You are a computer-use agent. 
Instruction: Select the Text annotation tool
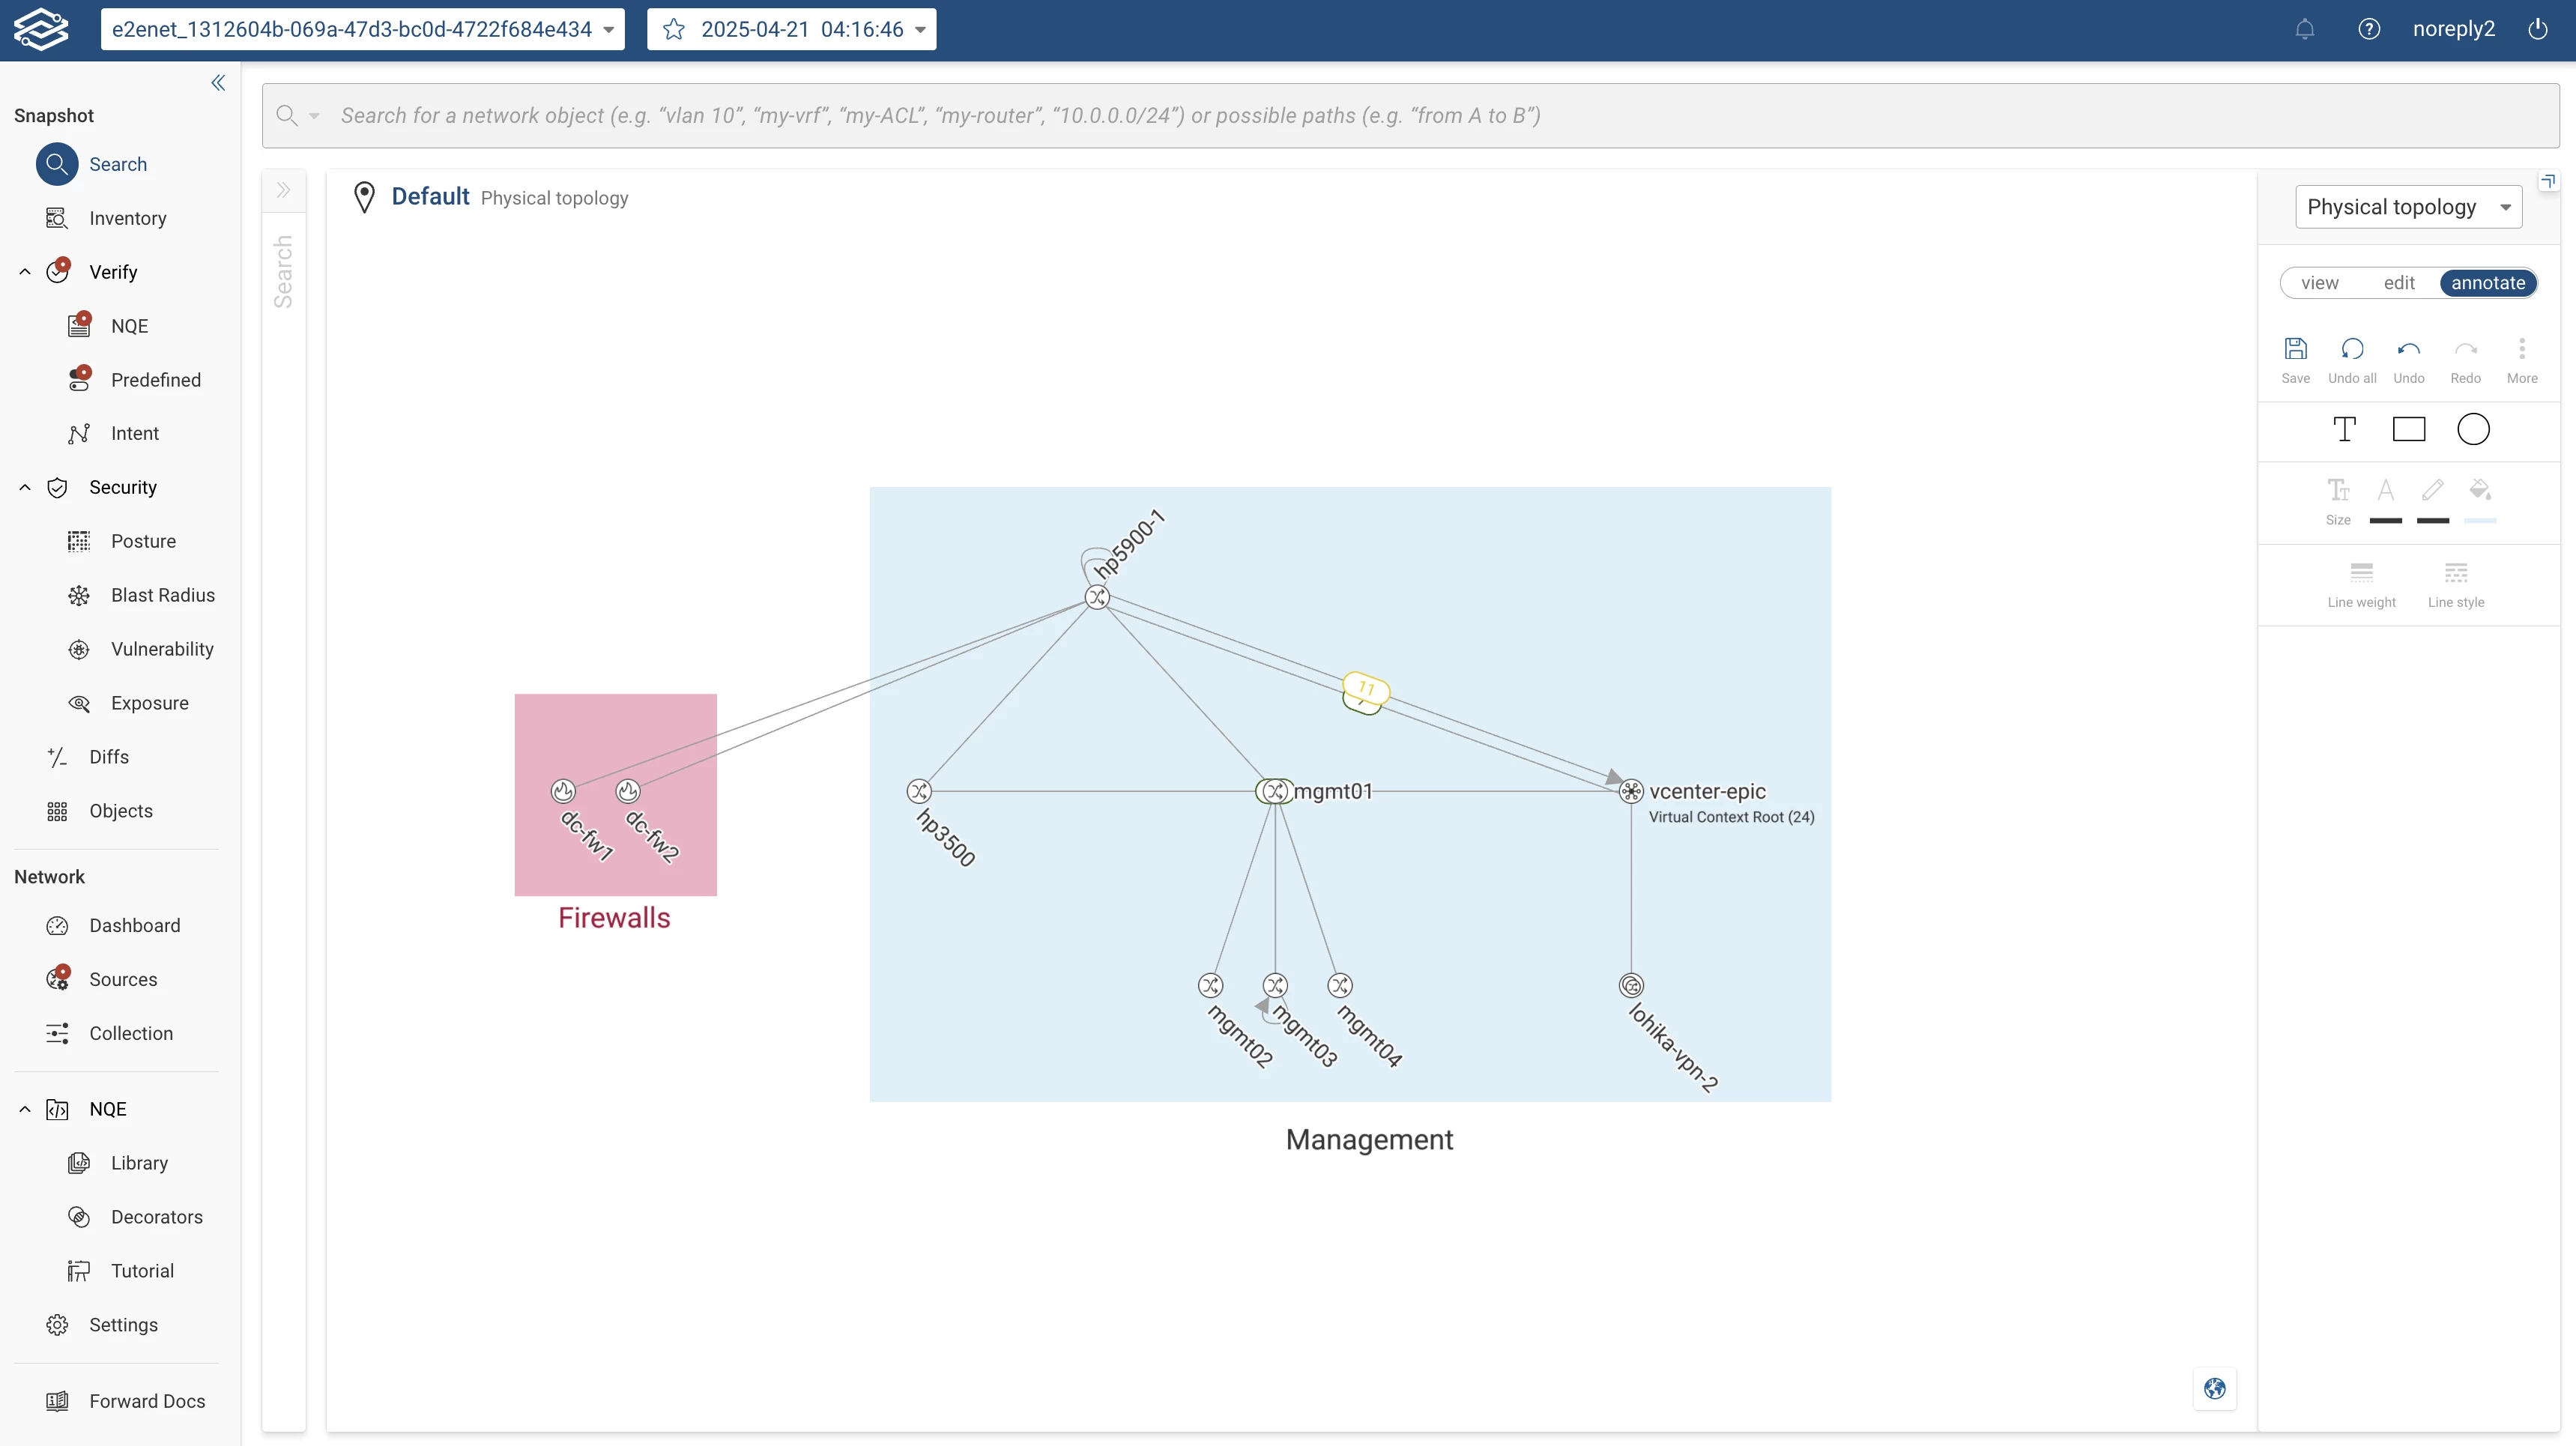click(x=2344, y=429)
